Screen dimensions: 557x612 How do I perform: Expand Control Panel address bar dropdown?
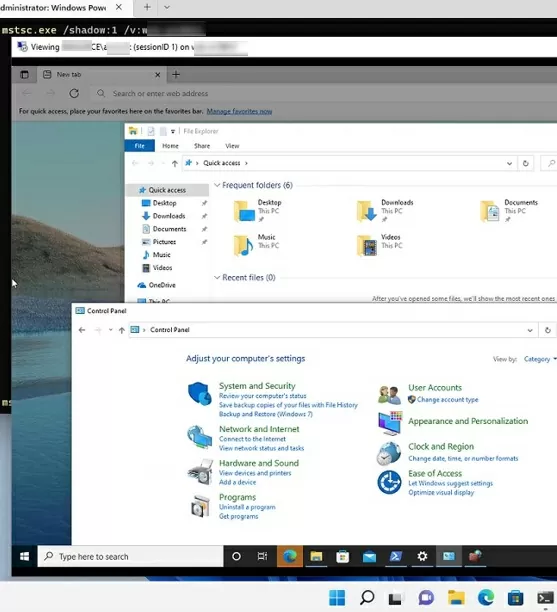tap(530, 330)
